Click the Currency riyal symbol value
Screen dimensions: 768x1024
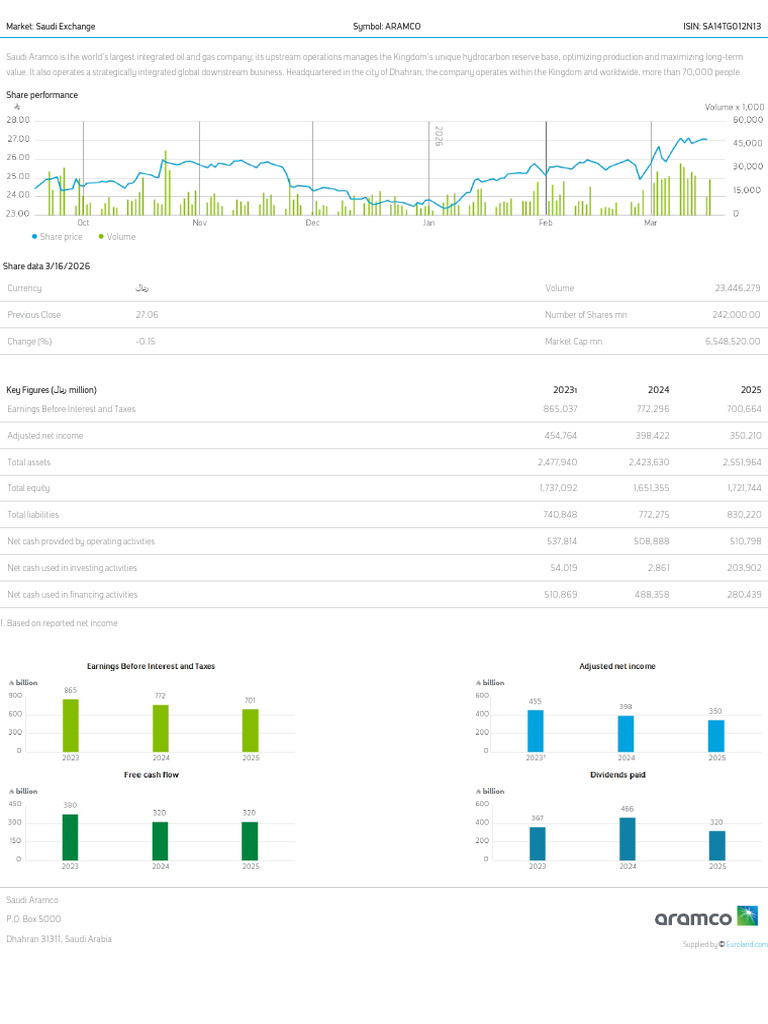[x=142, y=288]
